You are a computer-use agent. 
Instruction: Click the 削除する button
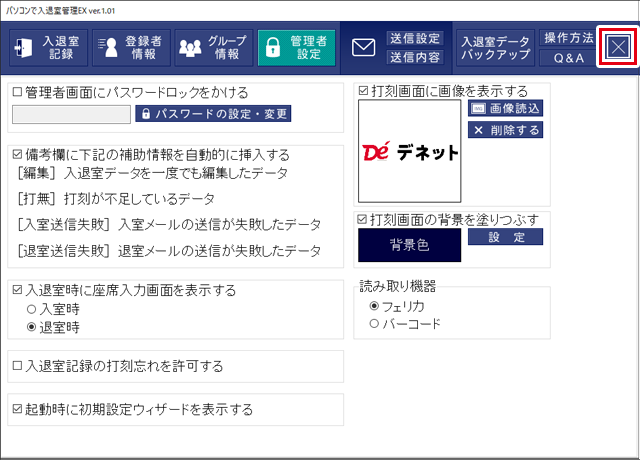tap(505, 130)
